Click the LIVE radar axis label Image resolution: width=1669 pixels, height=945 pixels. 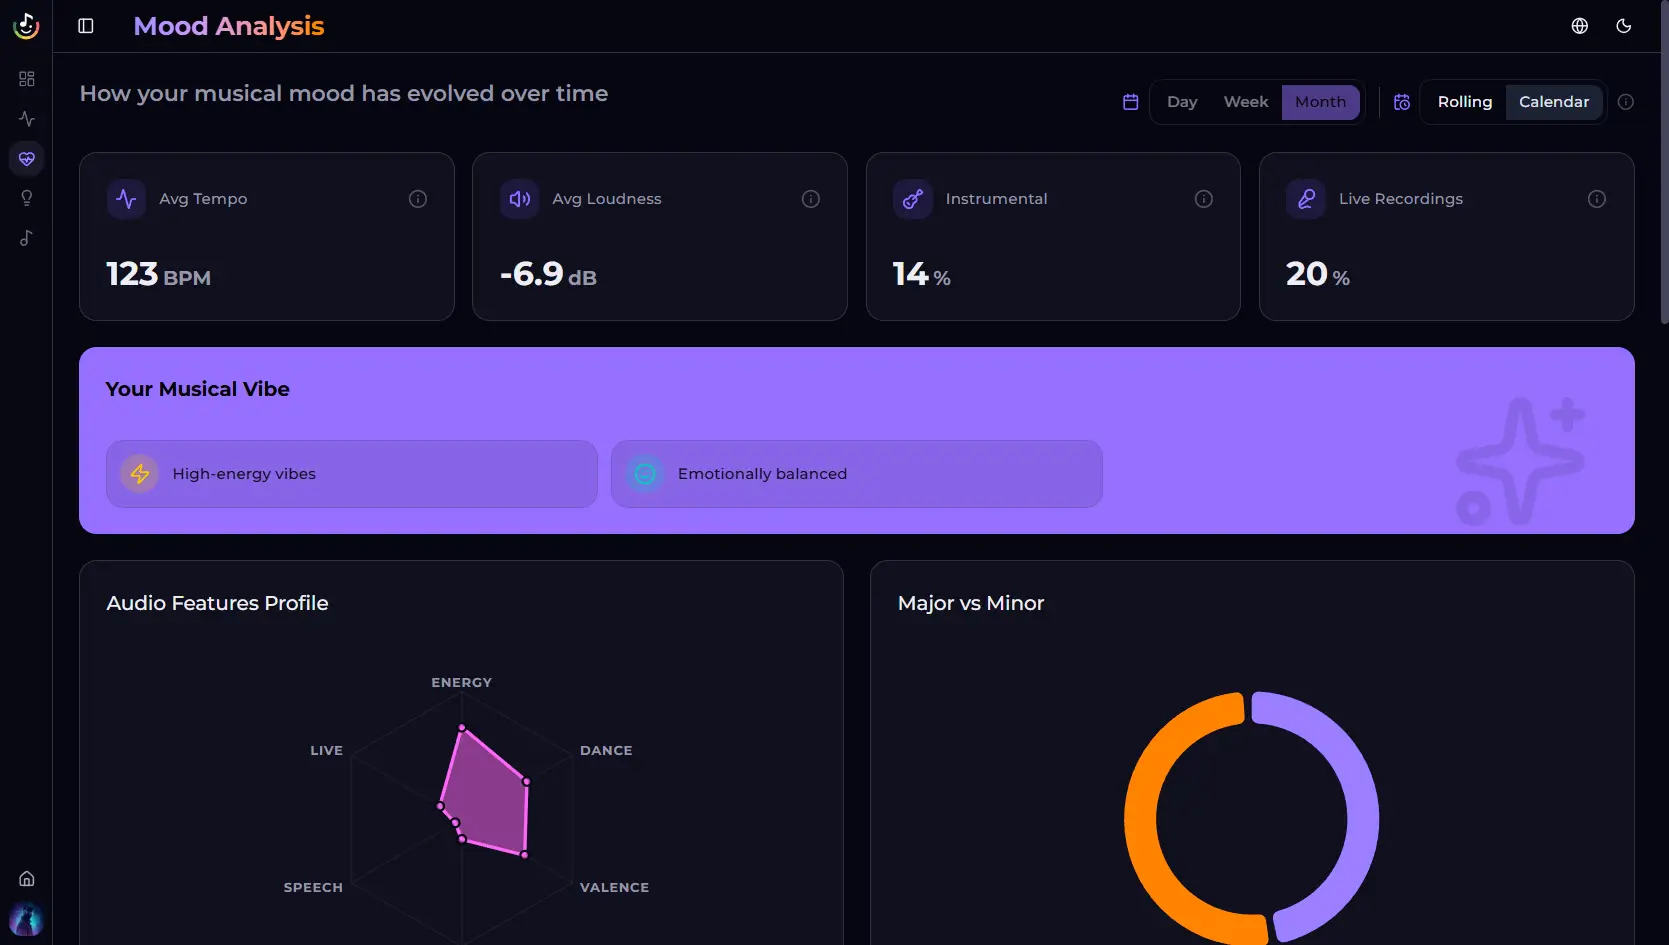coord(326,751)
